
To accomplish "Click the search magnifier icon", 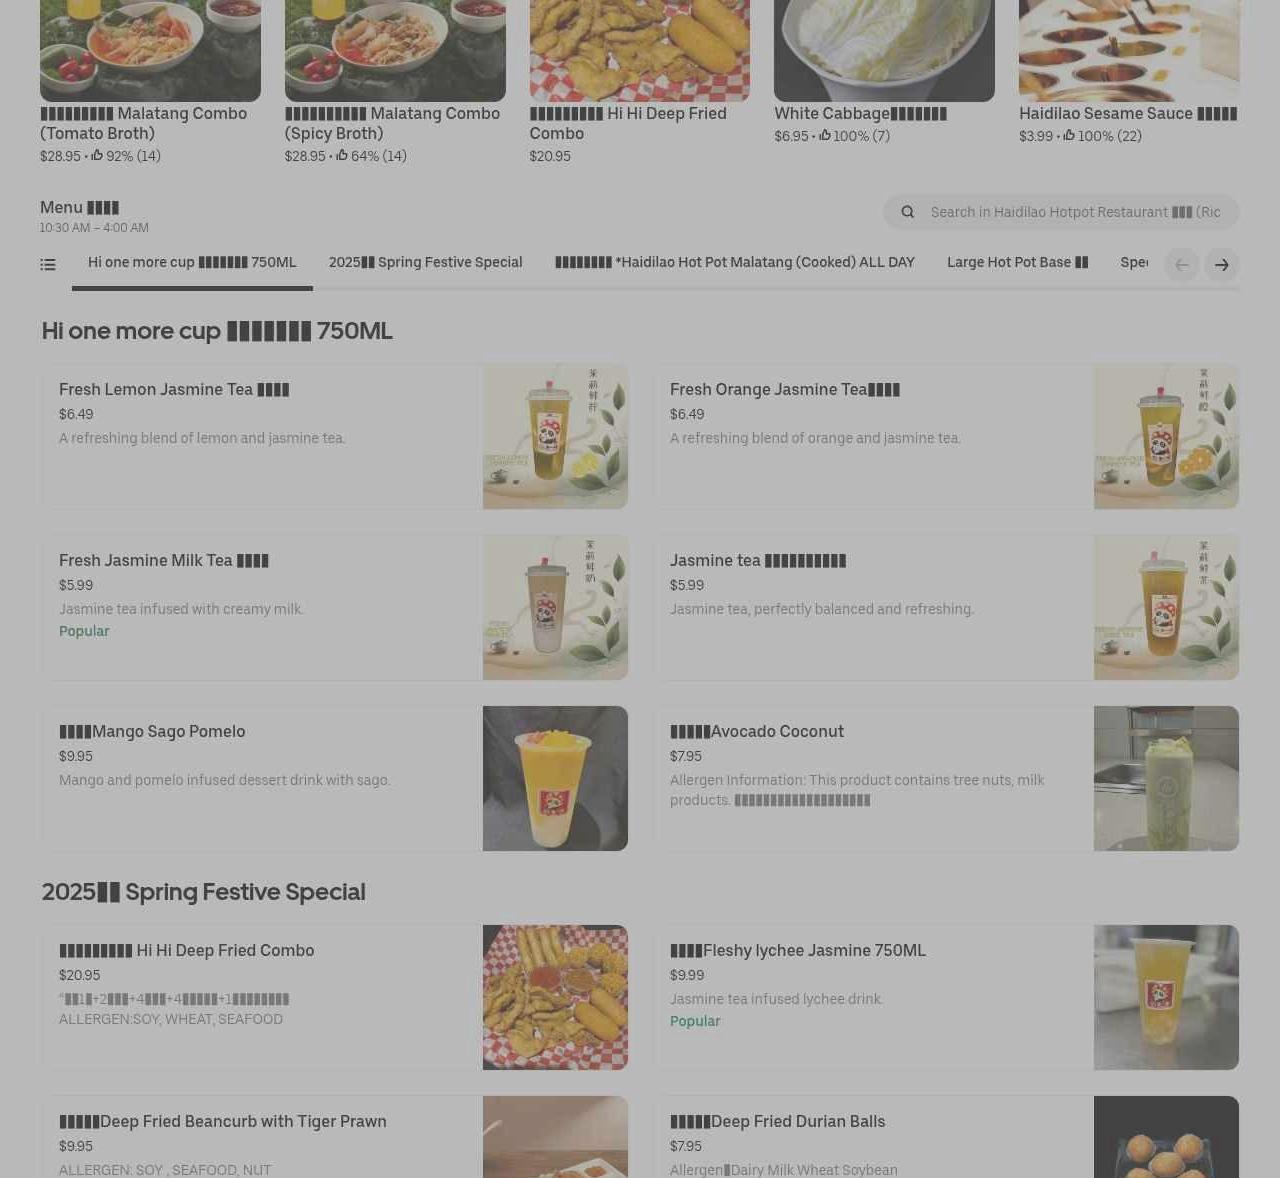I will (908, 212).
